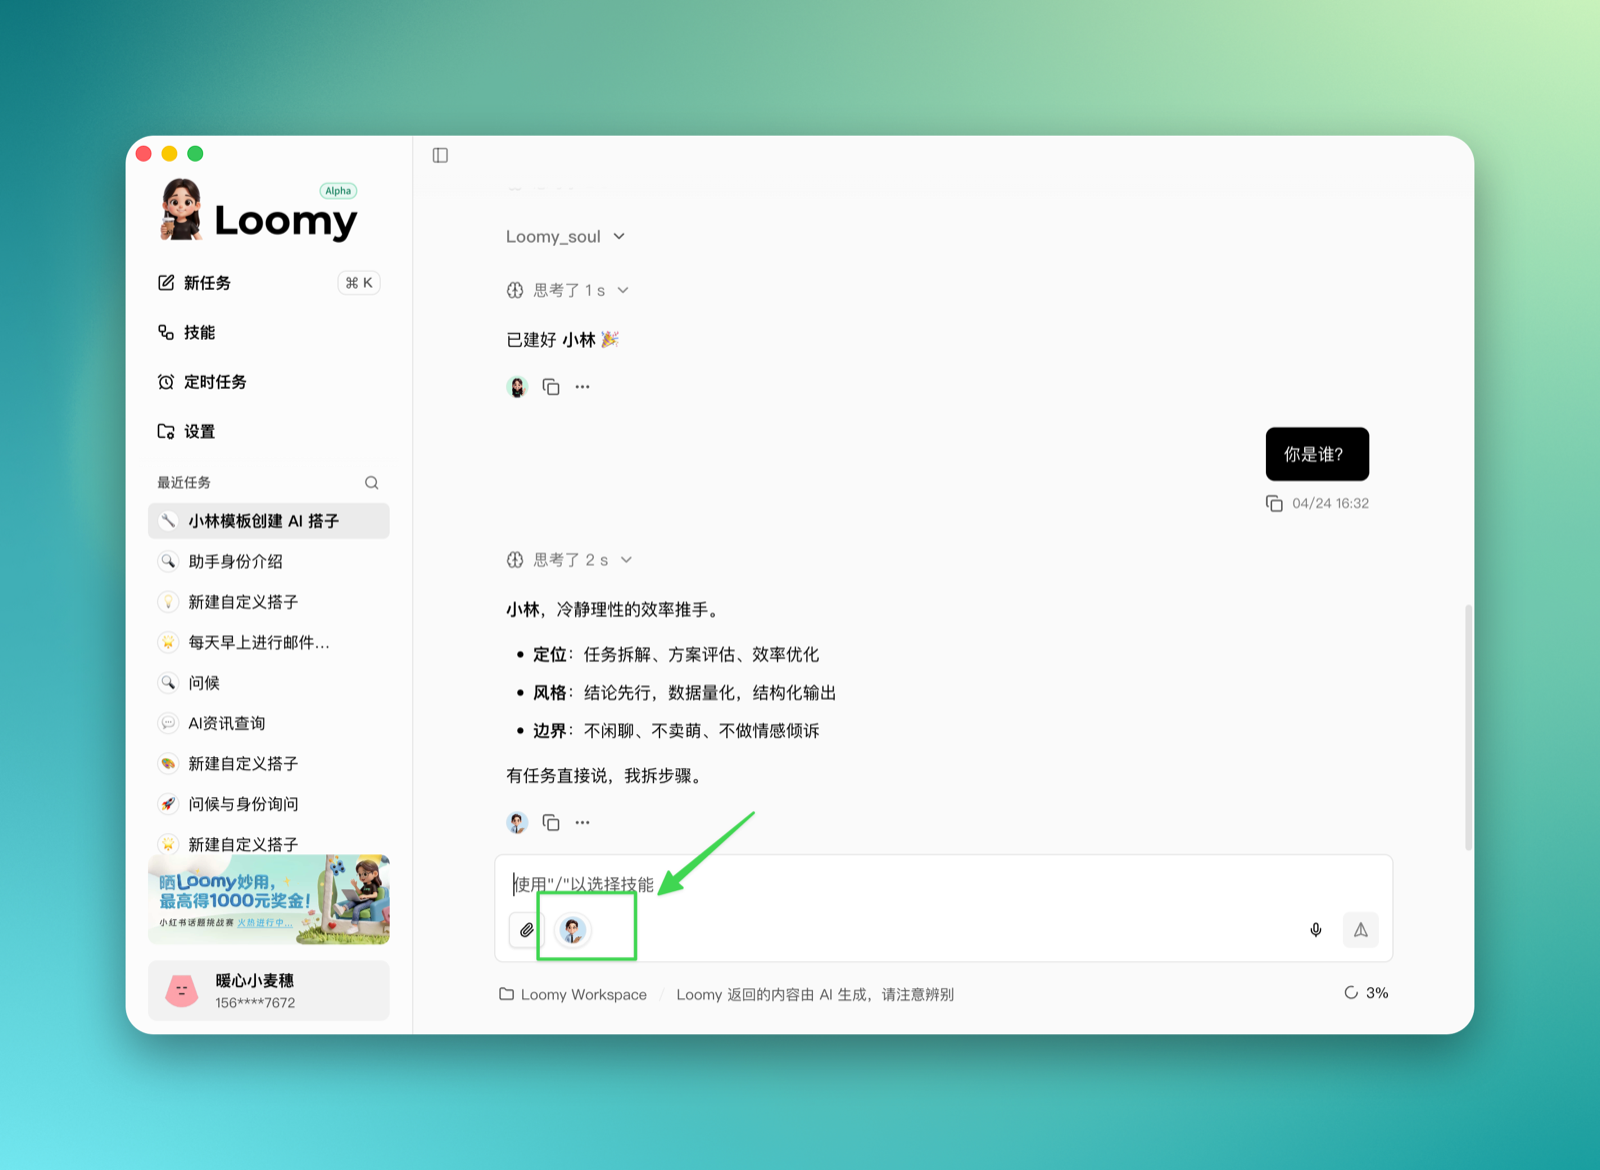Click the 你是谁? message bubble
This screenshot has height=1170, width=1600.
pos(1317,454)
